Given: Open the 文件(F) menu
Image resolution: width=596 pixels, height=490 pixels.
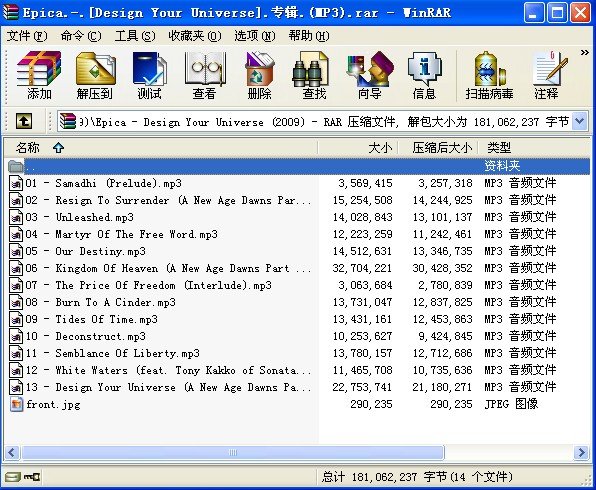Looking at the screenshot, I should tap(27, 36).
